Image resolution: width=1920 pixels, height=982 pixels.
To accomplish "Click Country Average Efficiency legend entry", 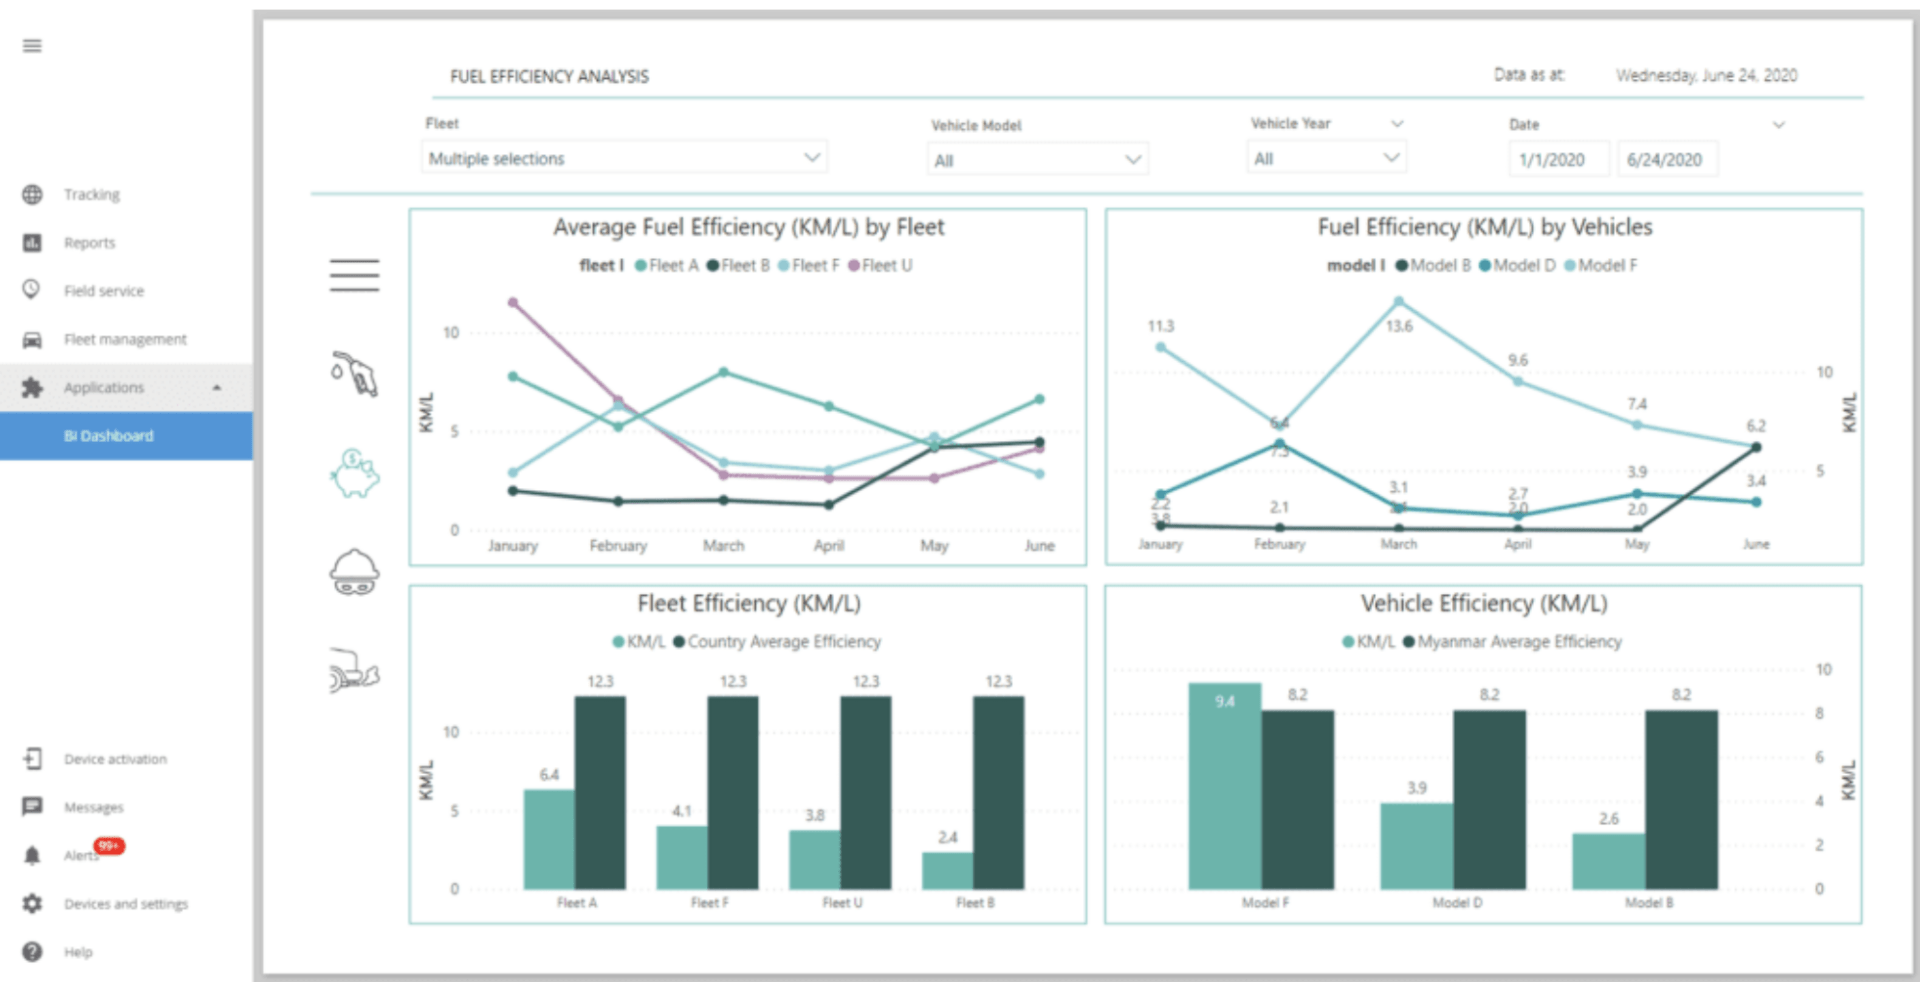I will (x=777, y=642).
